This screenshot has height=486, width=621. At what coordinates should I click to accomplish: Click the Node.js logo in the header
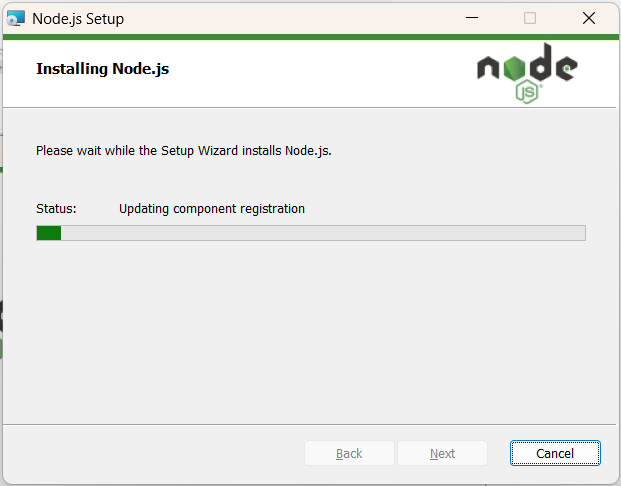point(527,73)
